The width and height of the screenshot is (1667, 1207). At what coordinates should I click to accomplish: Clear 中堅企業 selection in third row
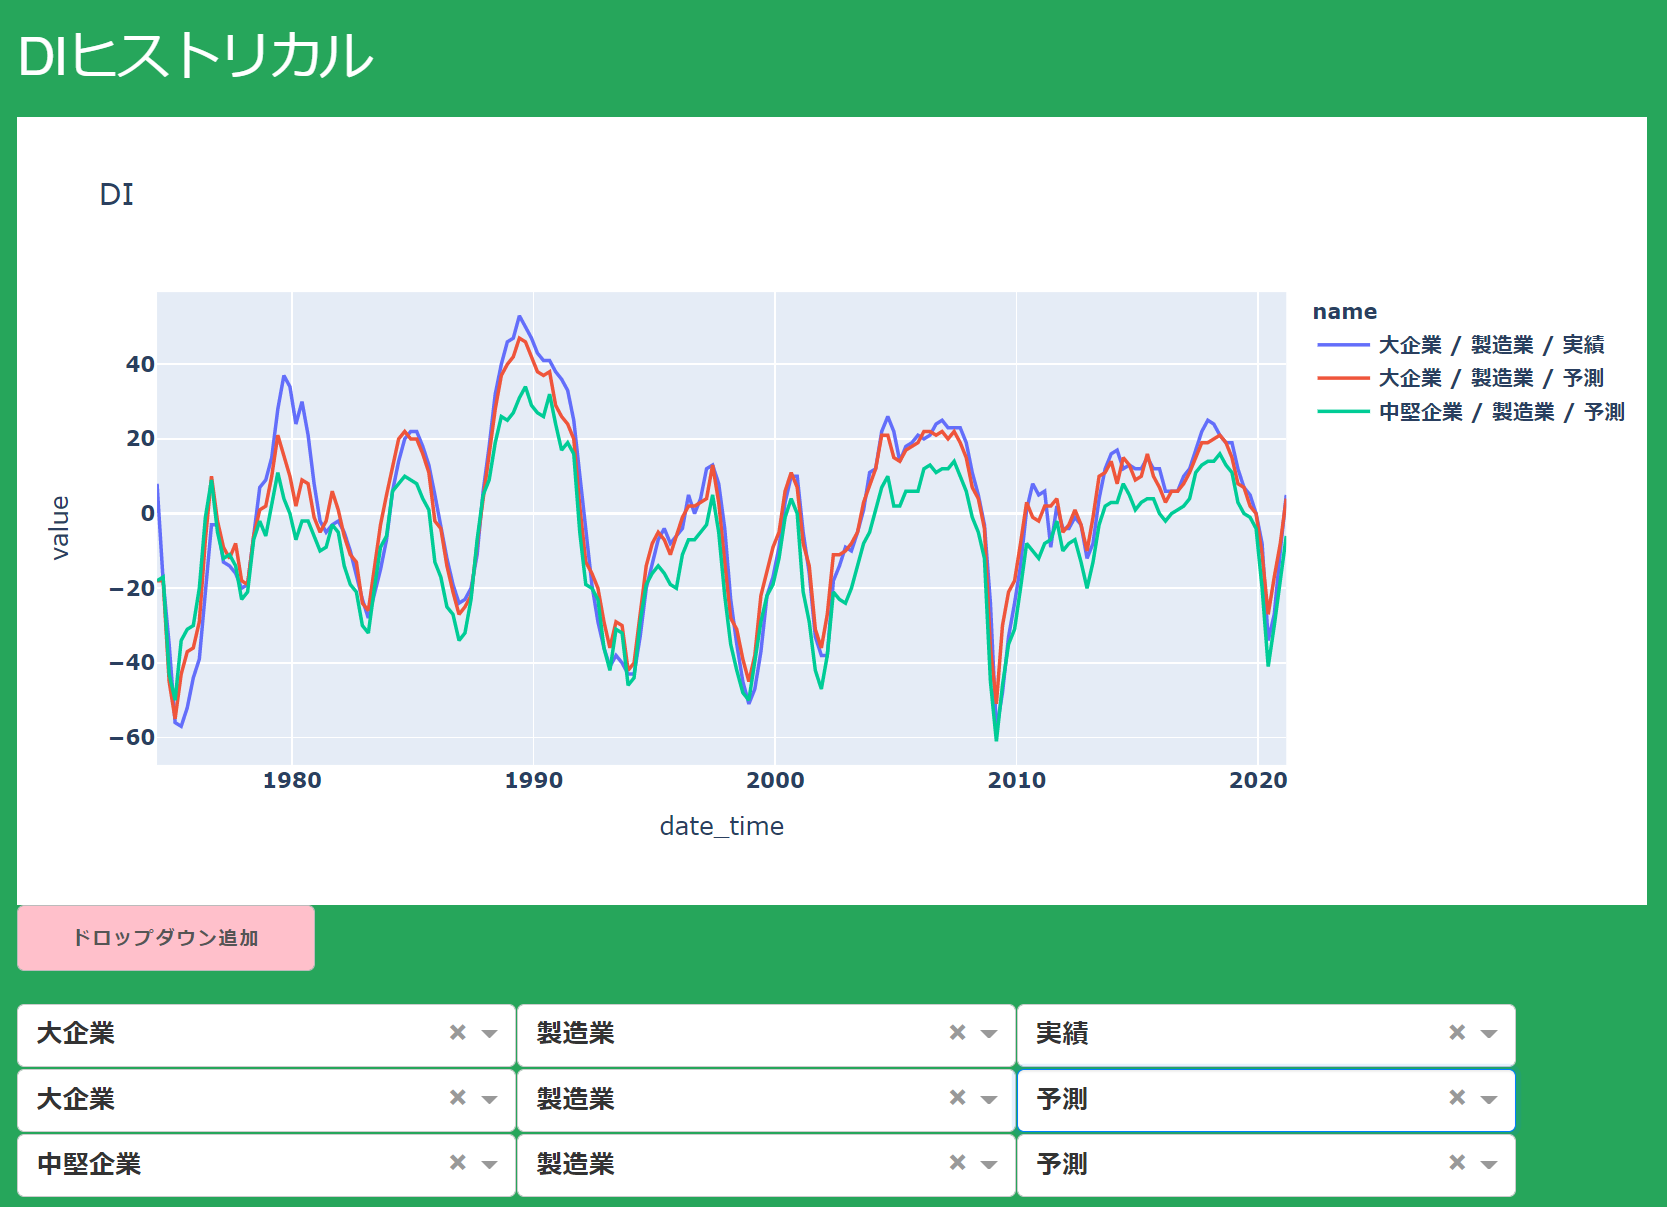point(458,1163)
